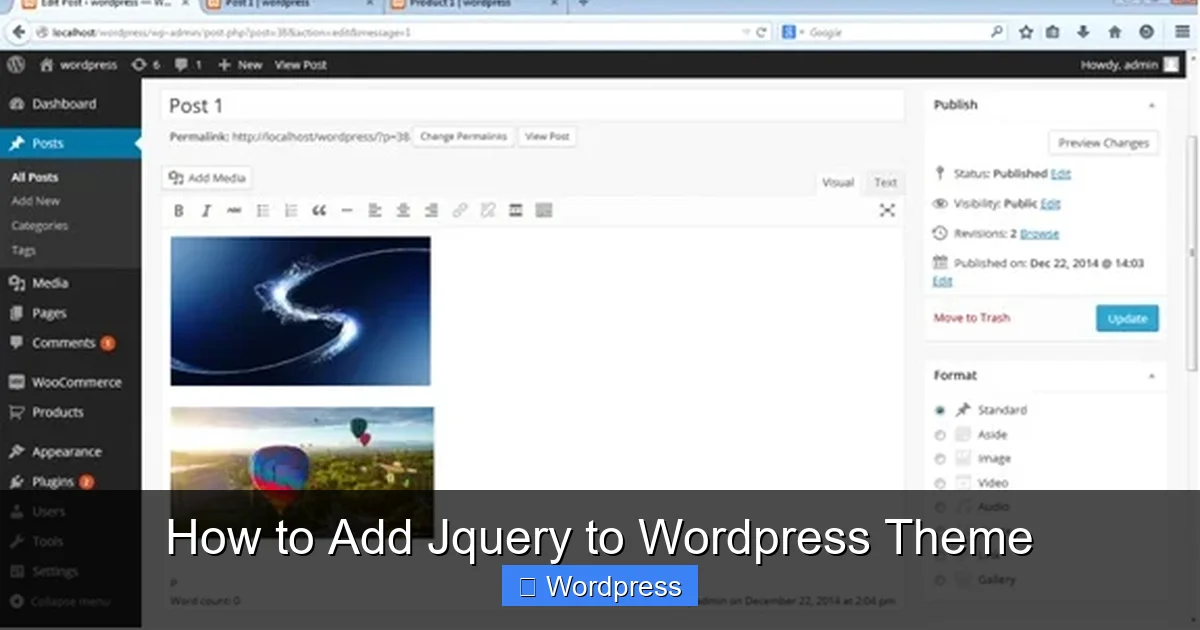1200x630 pixels.
Task: Click the Add Media button
Action: pyautogui.click(x=207, y=178)
